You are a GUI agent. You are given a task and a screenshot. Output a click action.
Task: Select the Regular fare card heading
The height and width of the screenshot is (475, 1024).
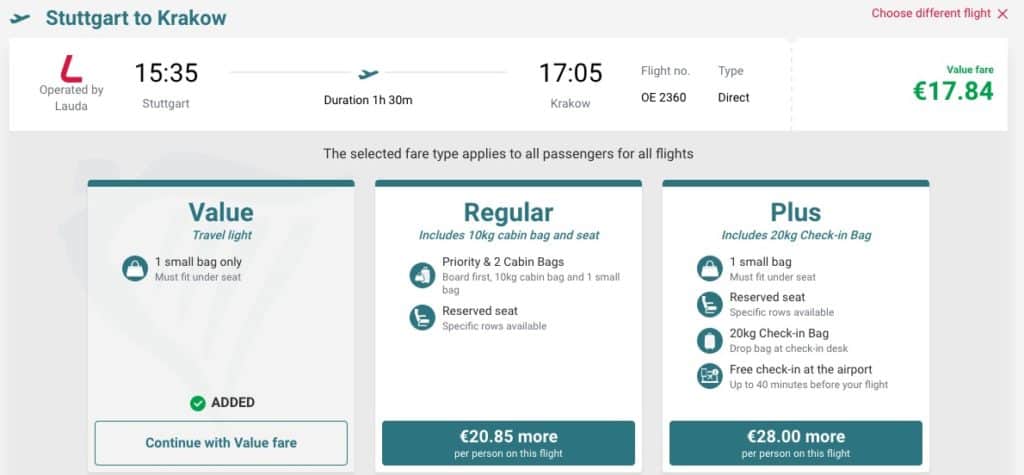pyautogui.click(x=508, y=212)
